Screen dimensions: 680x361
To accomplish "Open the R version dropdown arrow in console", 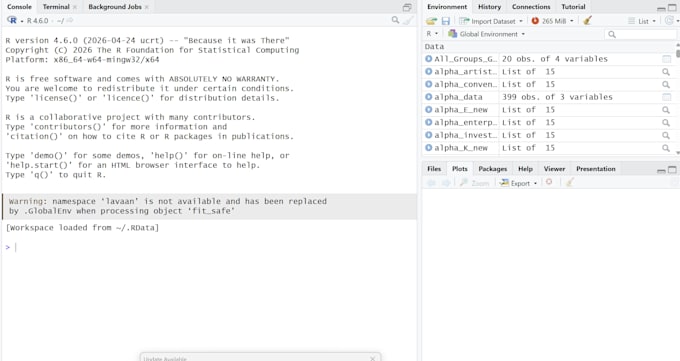I will click(22, 21).
